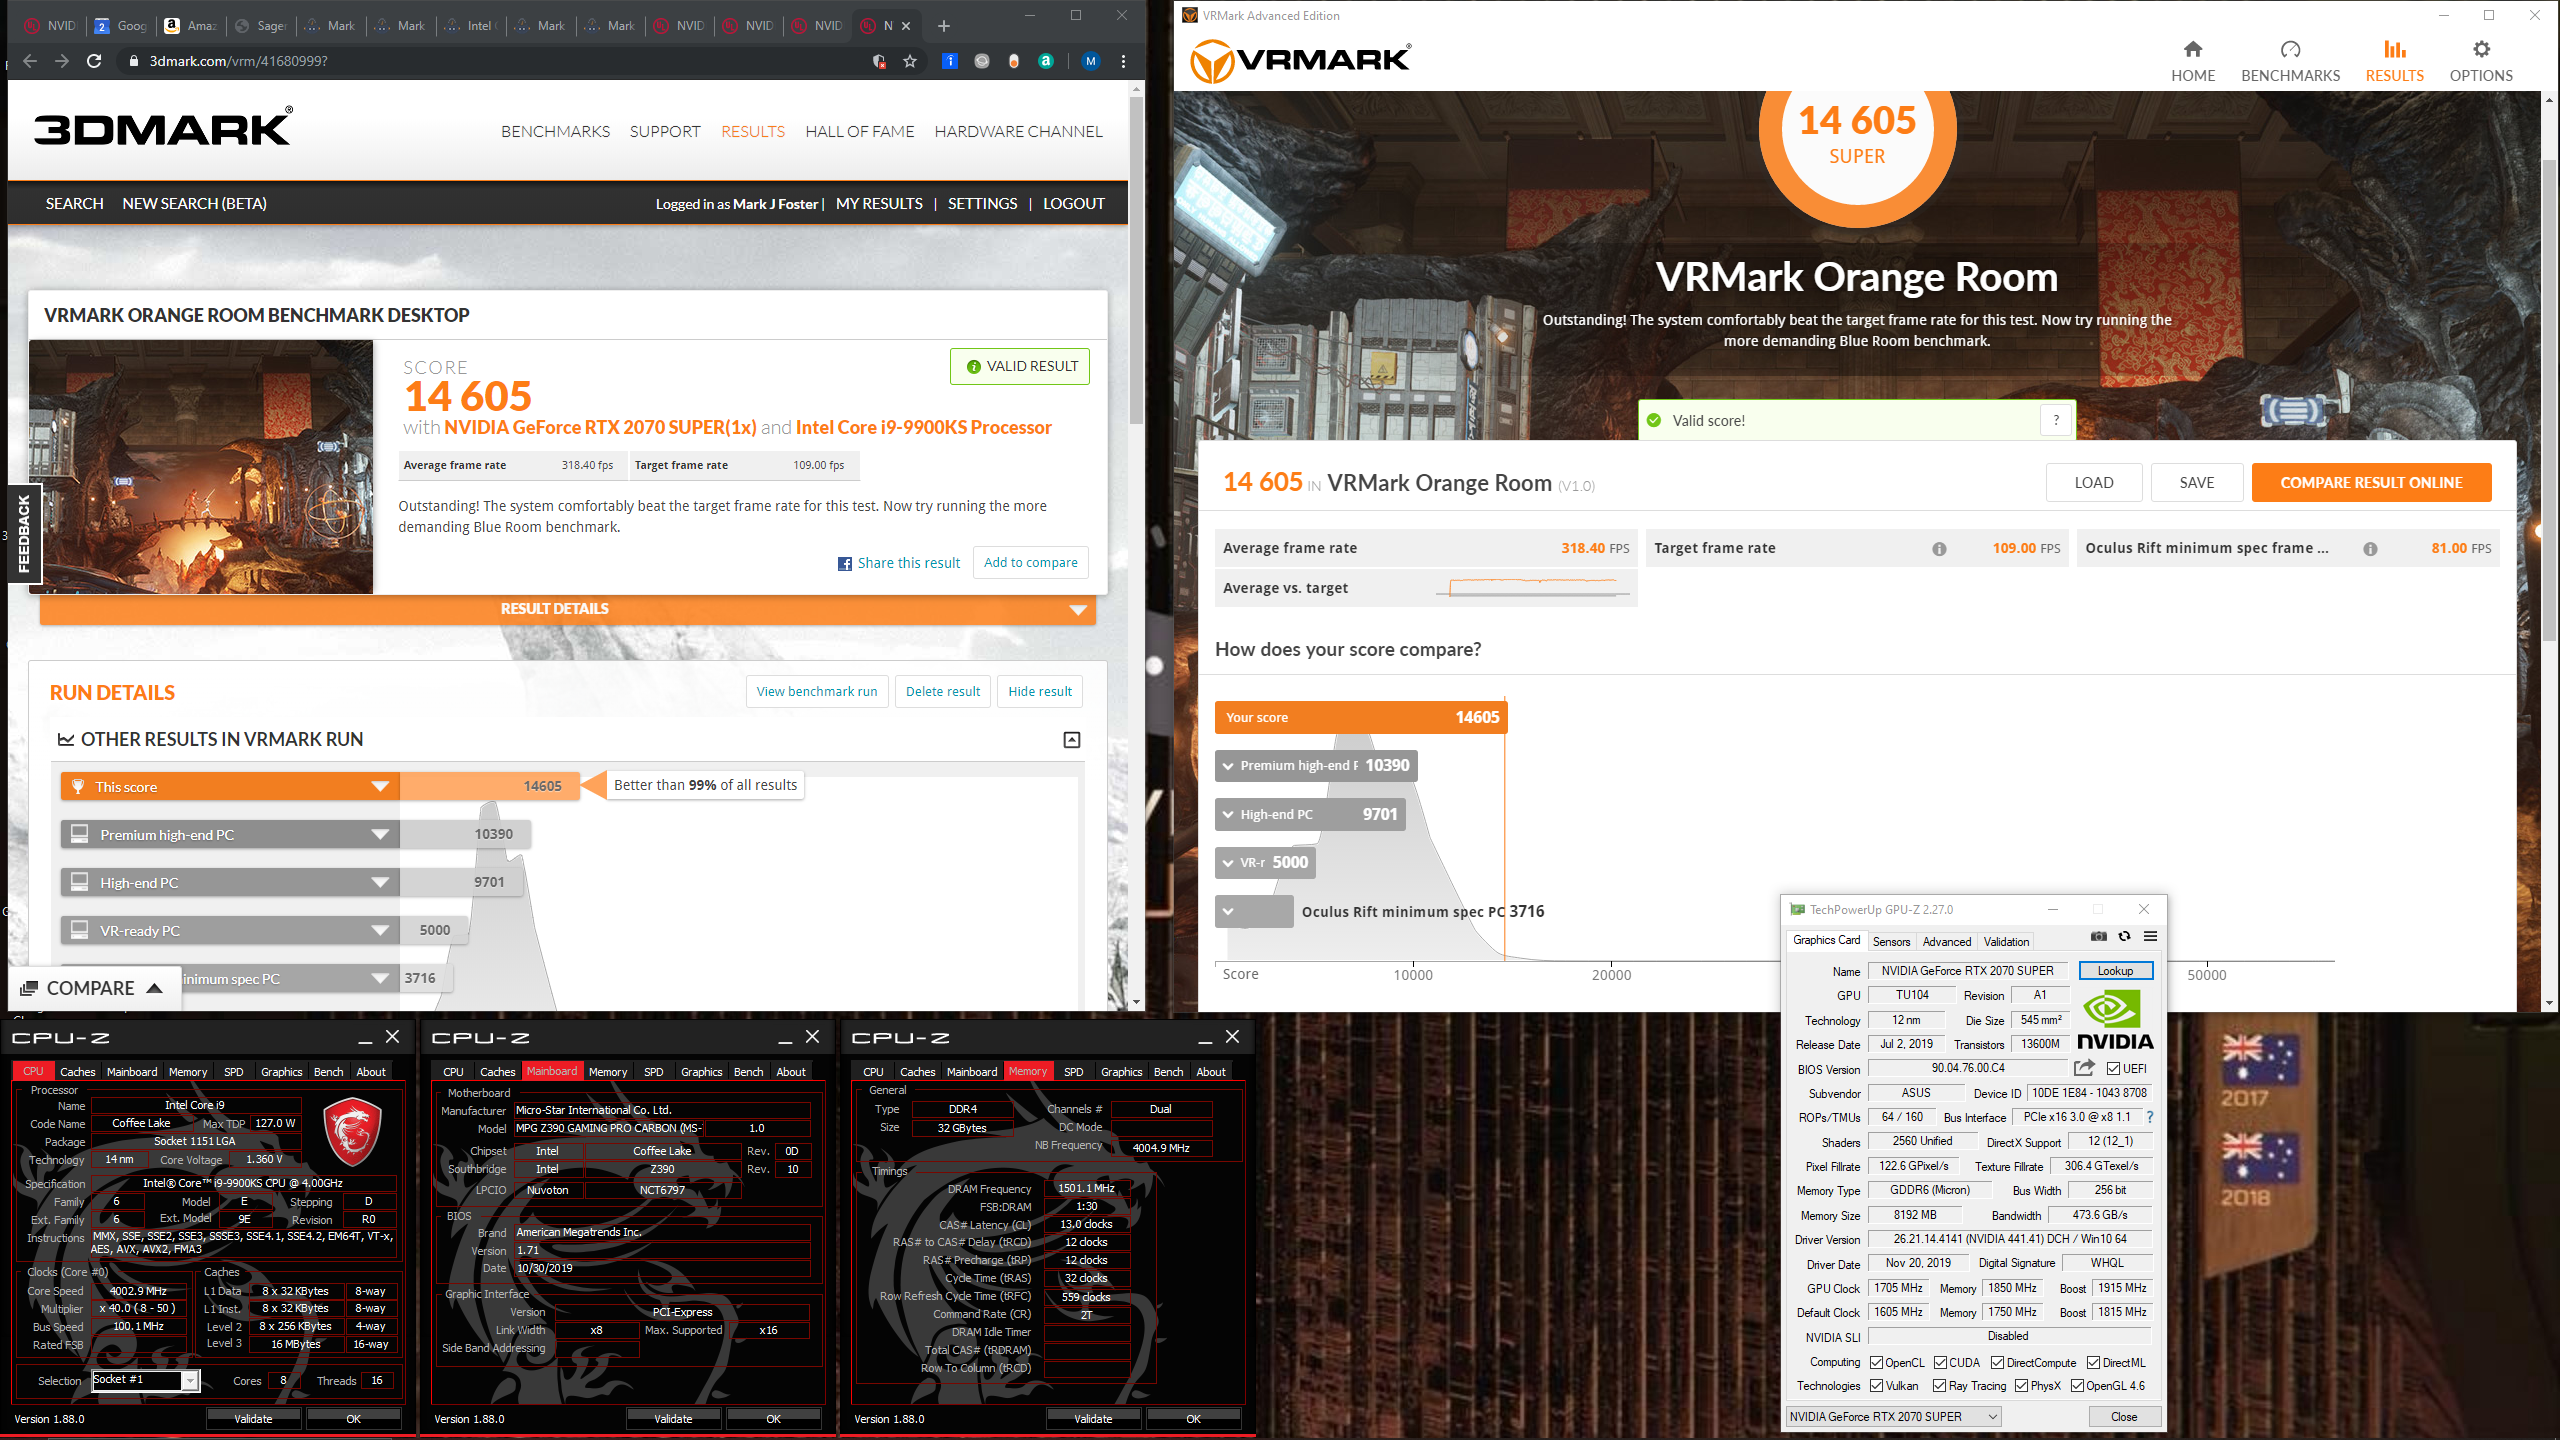Expand This score dropdown row
Screen dimensions: 2560x1440
tap(230, 787)
